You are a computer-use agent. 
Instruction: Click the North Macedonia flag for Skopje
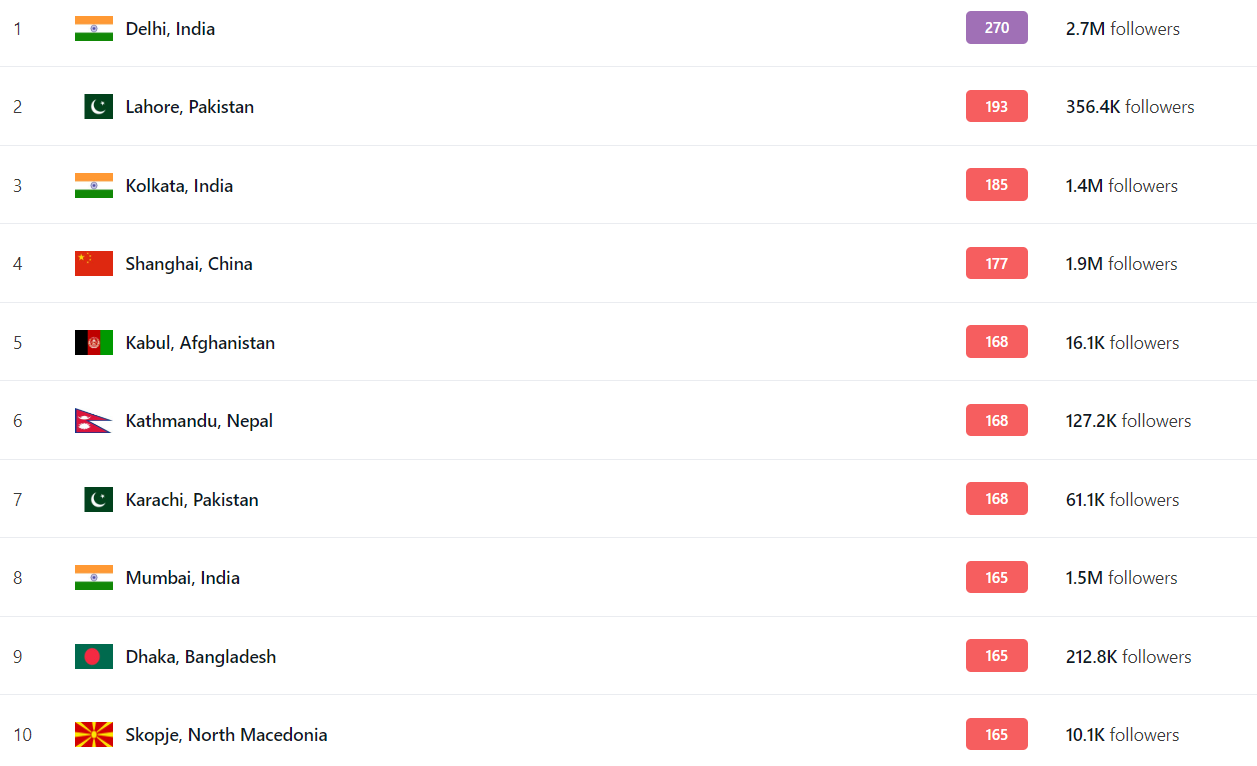94,735
